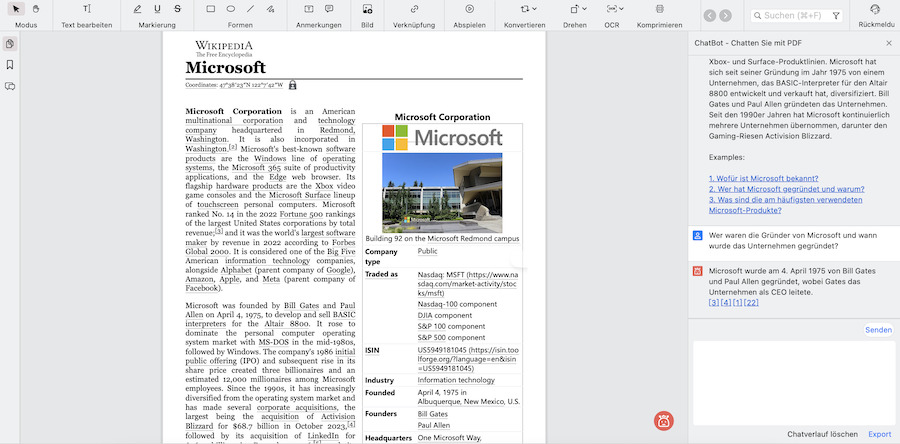Open the search filter funnel icon
The width and height of the screenshot is (900, 444).
(x=836, y=15)
